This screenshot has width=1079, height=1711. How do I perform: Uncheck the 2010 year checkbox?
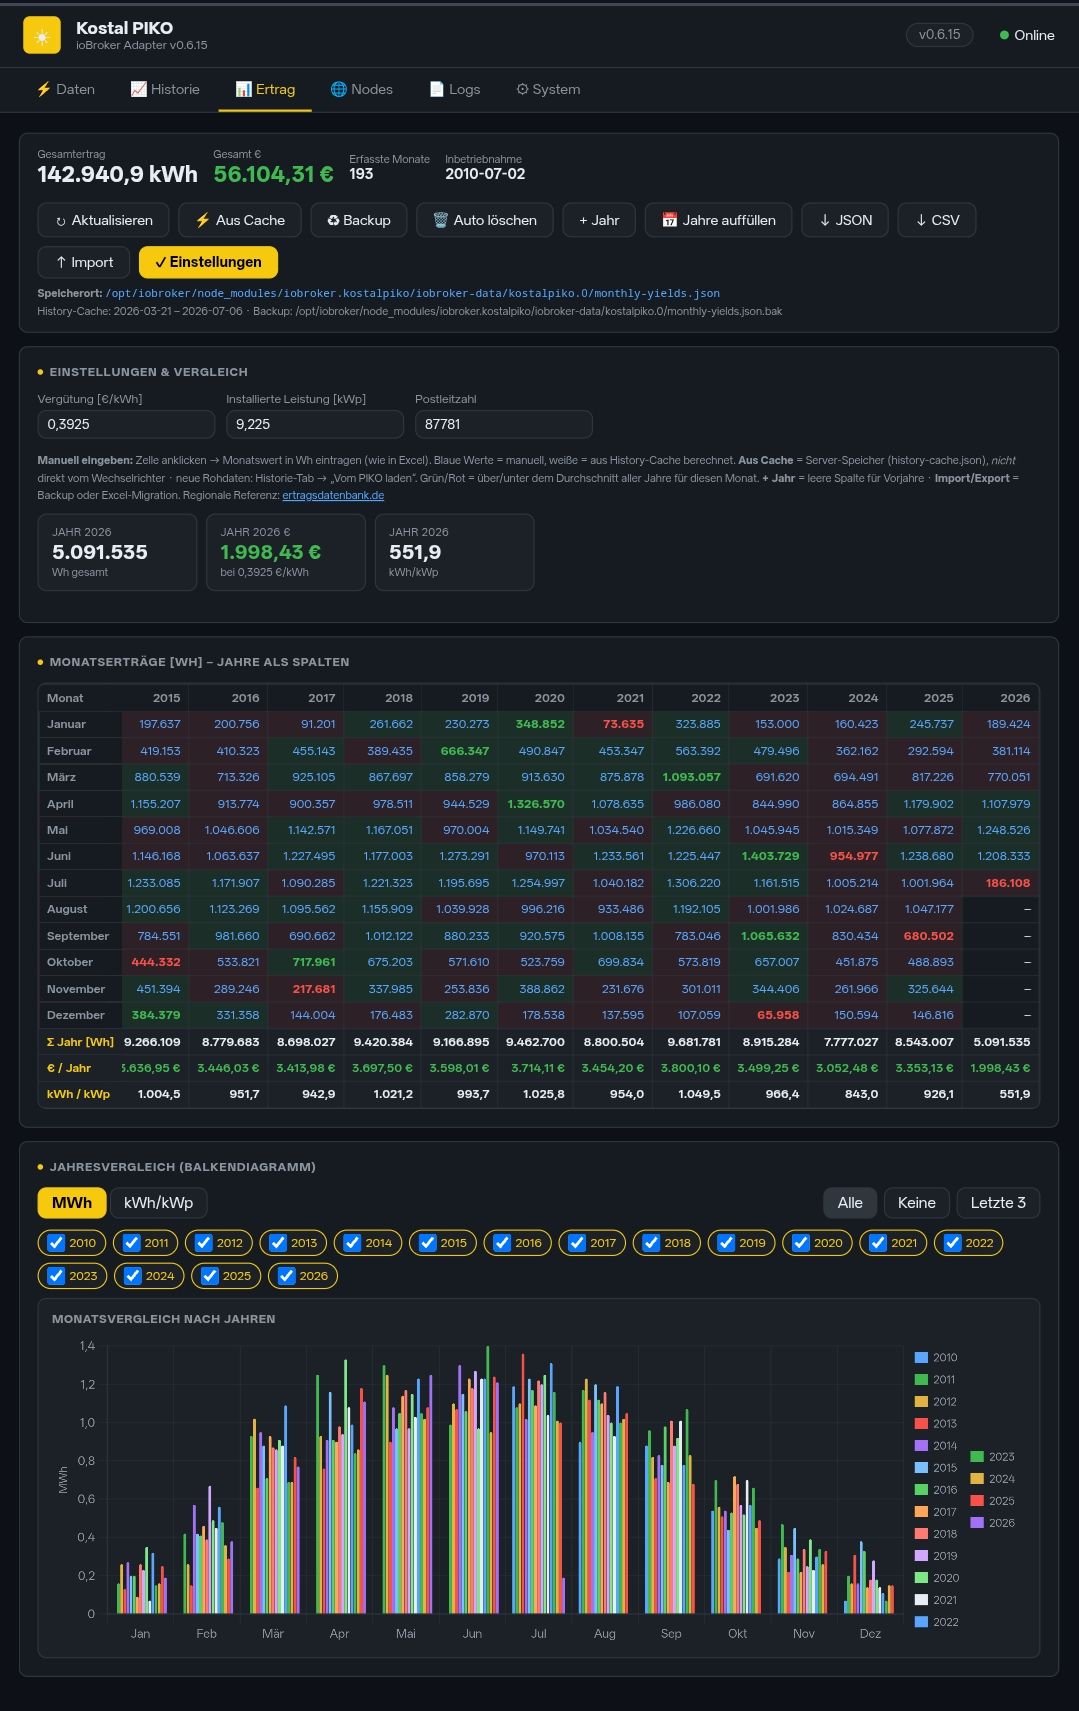56,1243
